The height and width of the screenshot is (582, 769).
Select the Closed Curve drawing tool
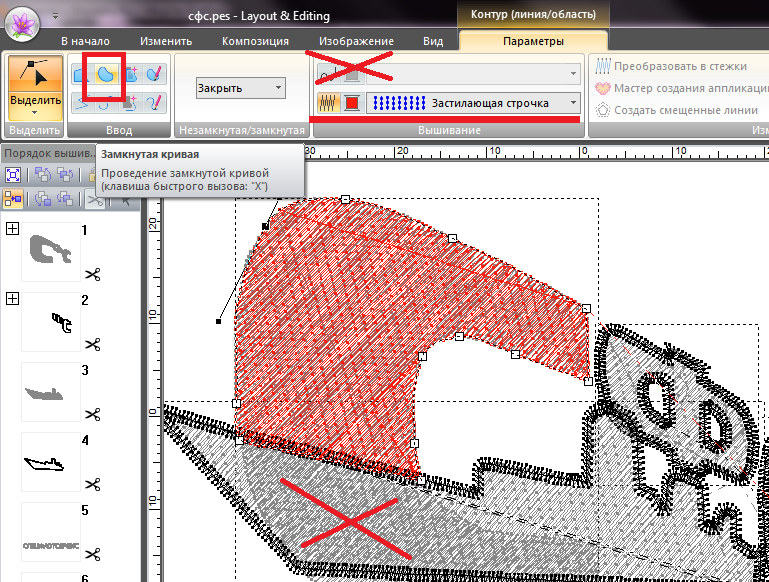tap(105, 75)
